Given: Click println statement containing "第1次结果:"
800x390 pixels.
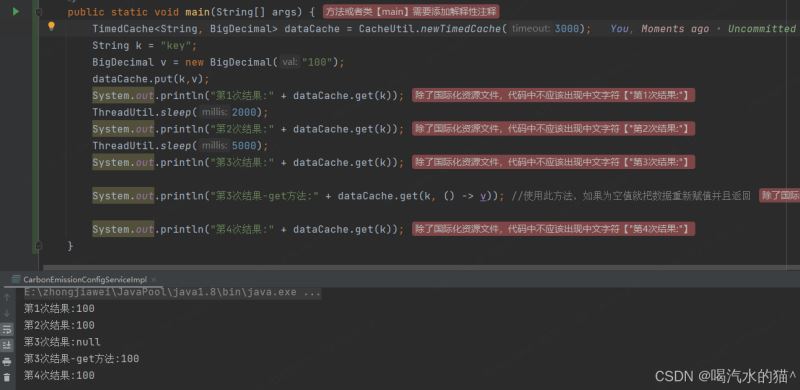Looking at the screenshot, I should [x=248, y=95].
